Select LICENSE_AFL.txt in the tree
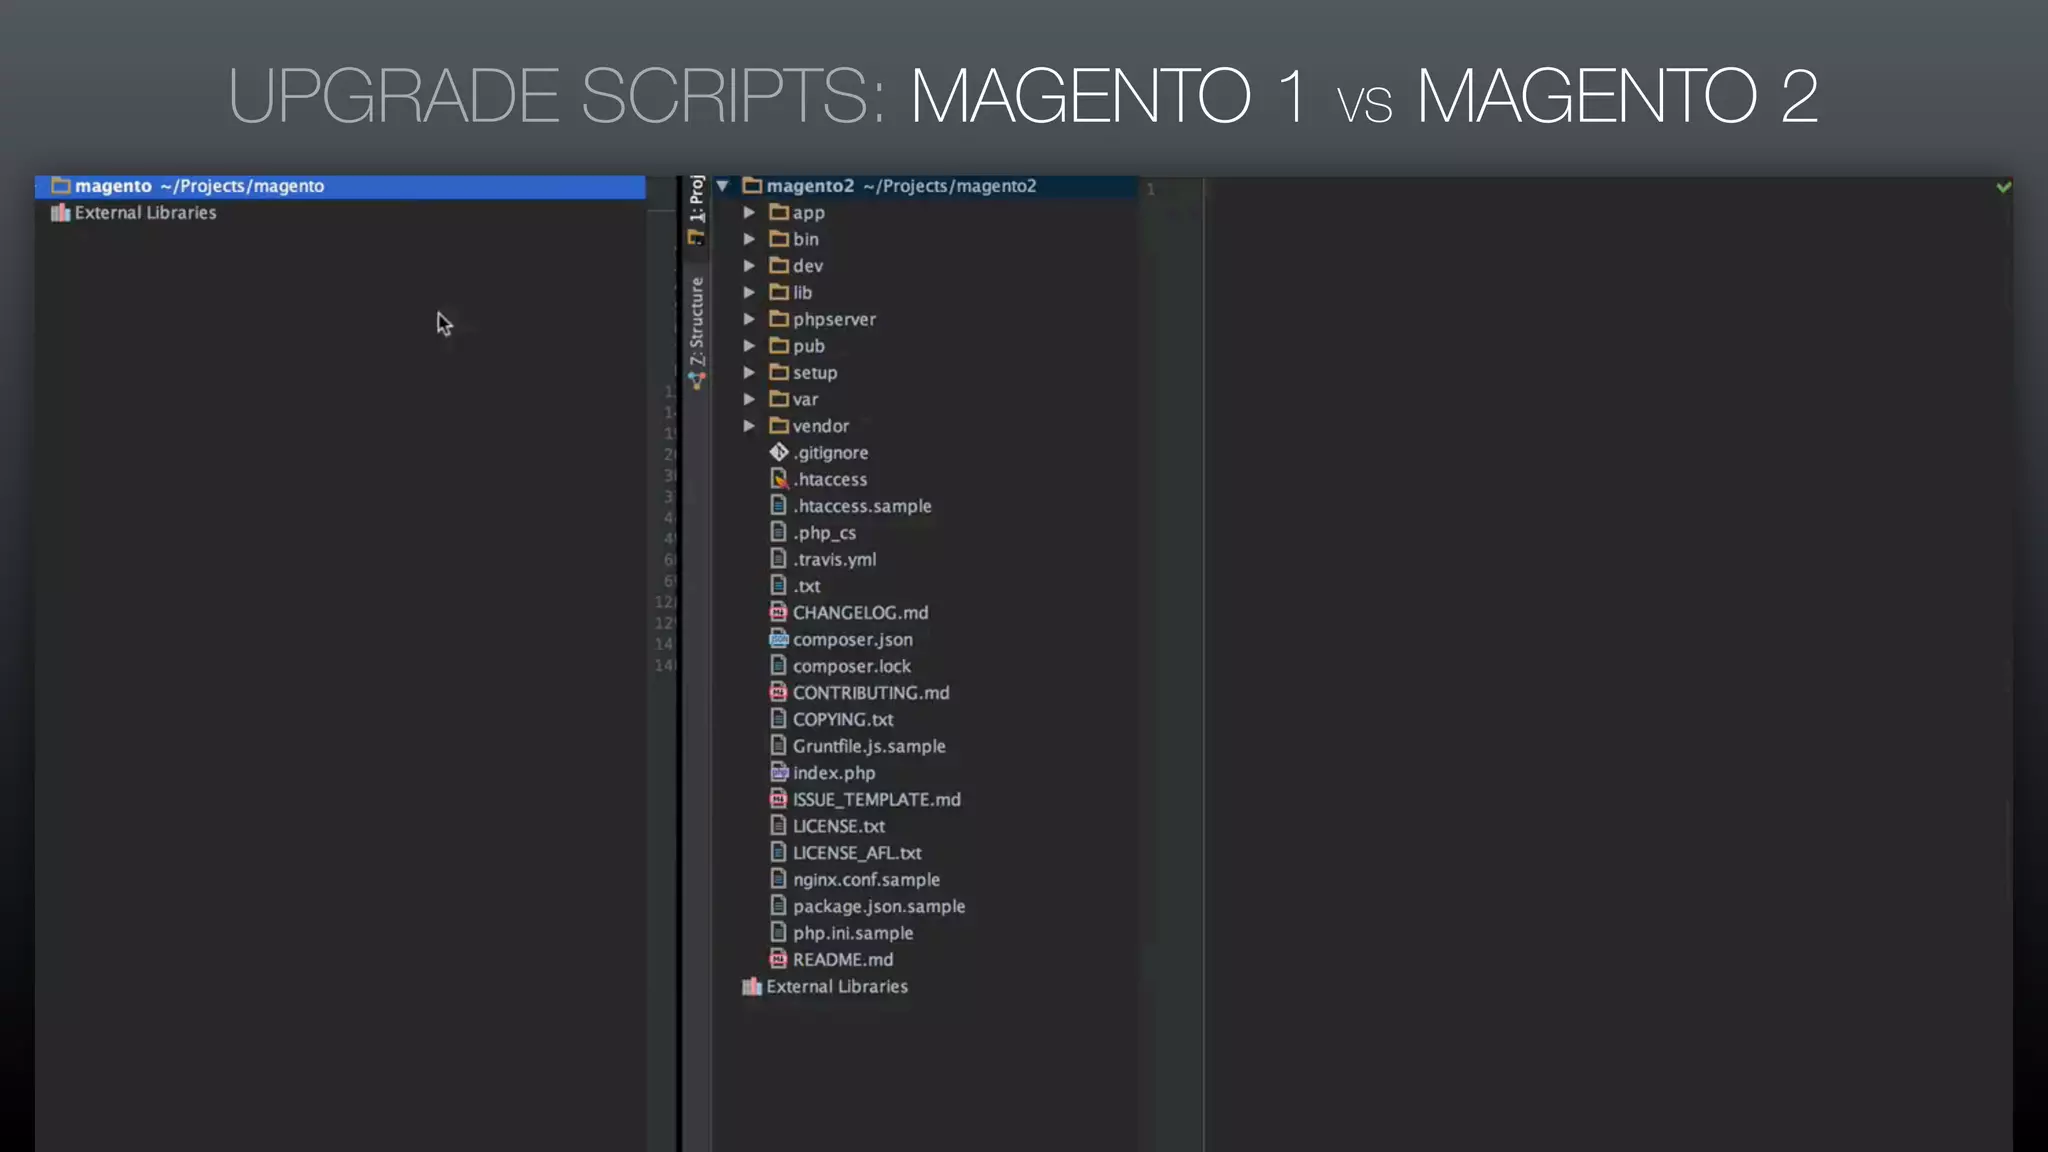 pyautogui.click(x=857, y=853)
